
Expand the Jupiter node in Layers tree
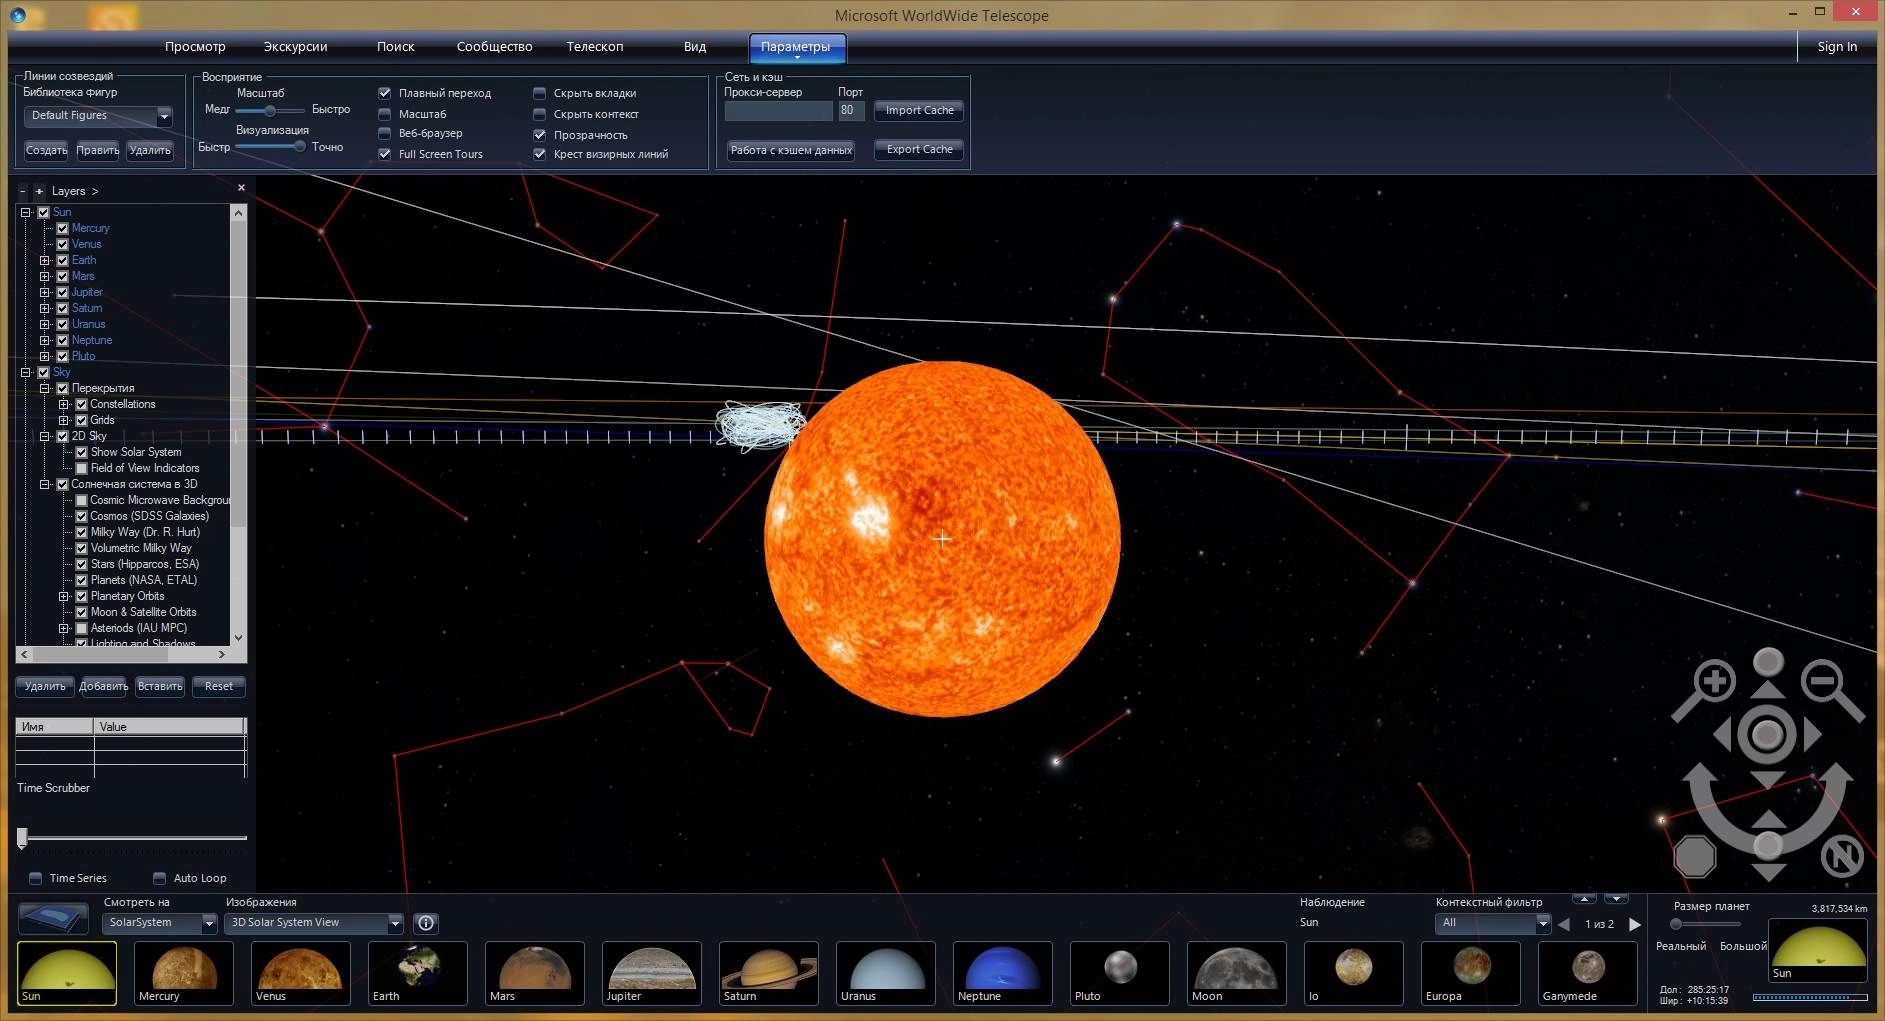coord(45,292)
